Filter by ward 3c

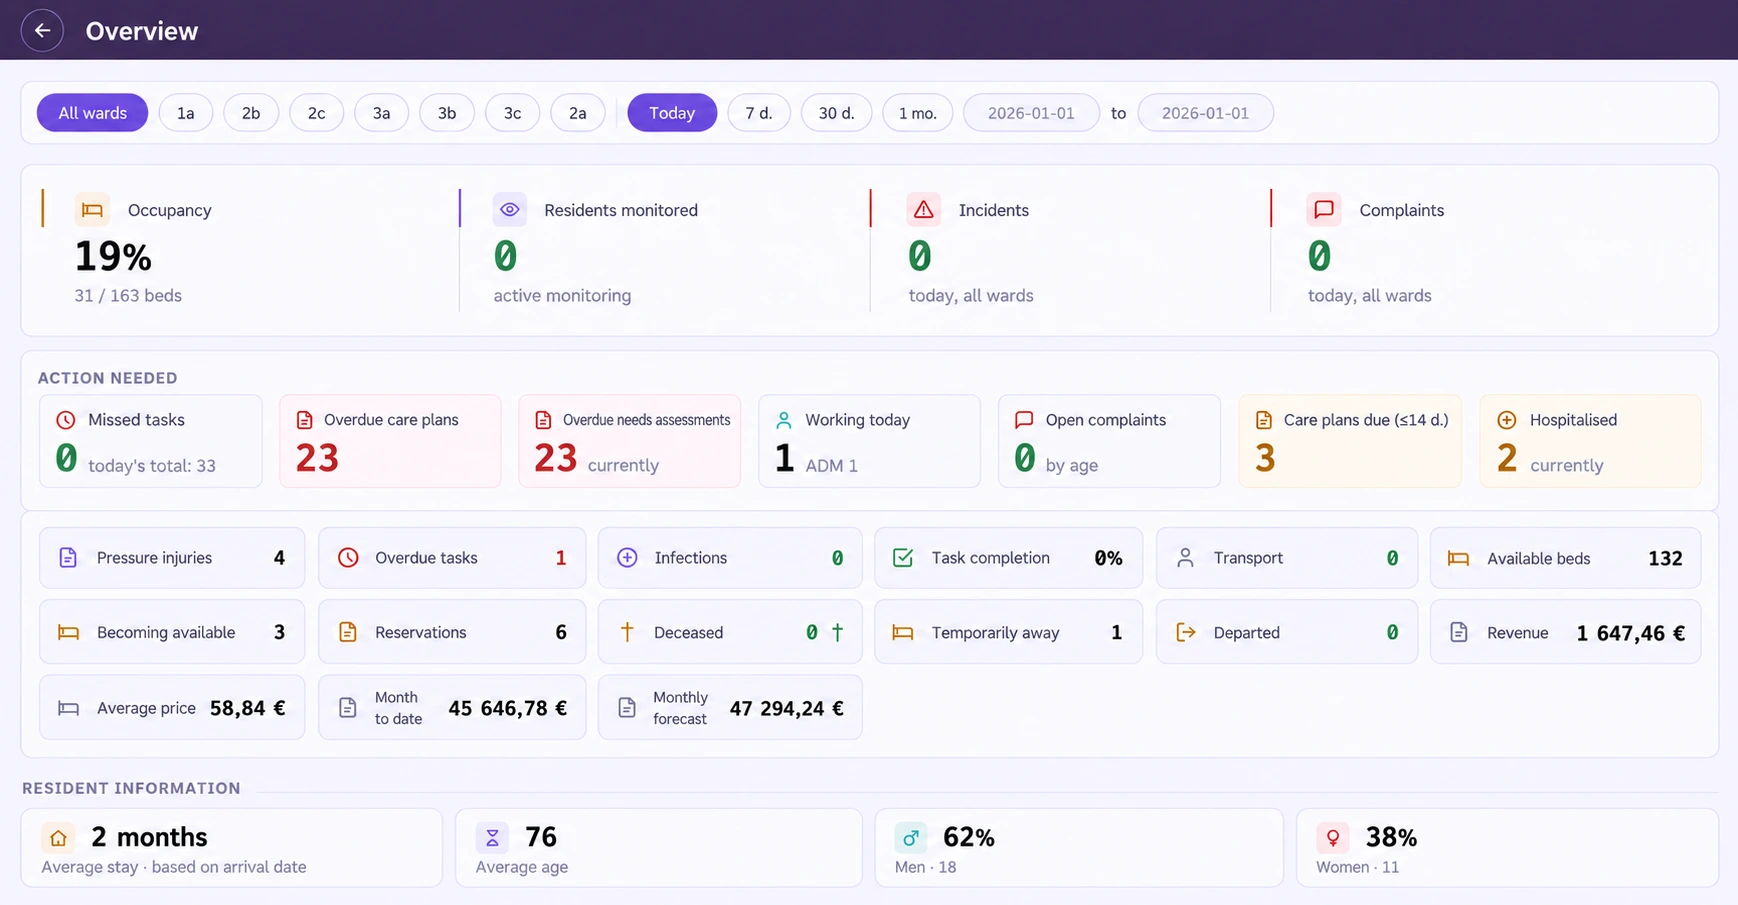512,113
